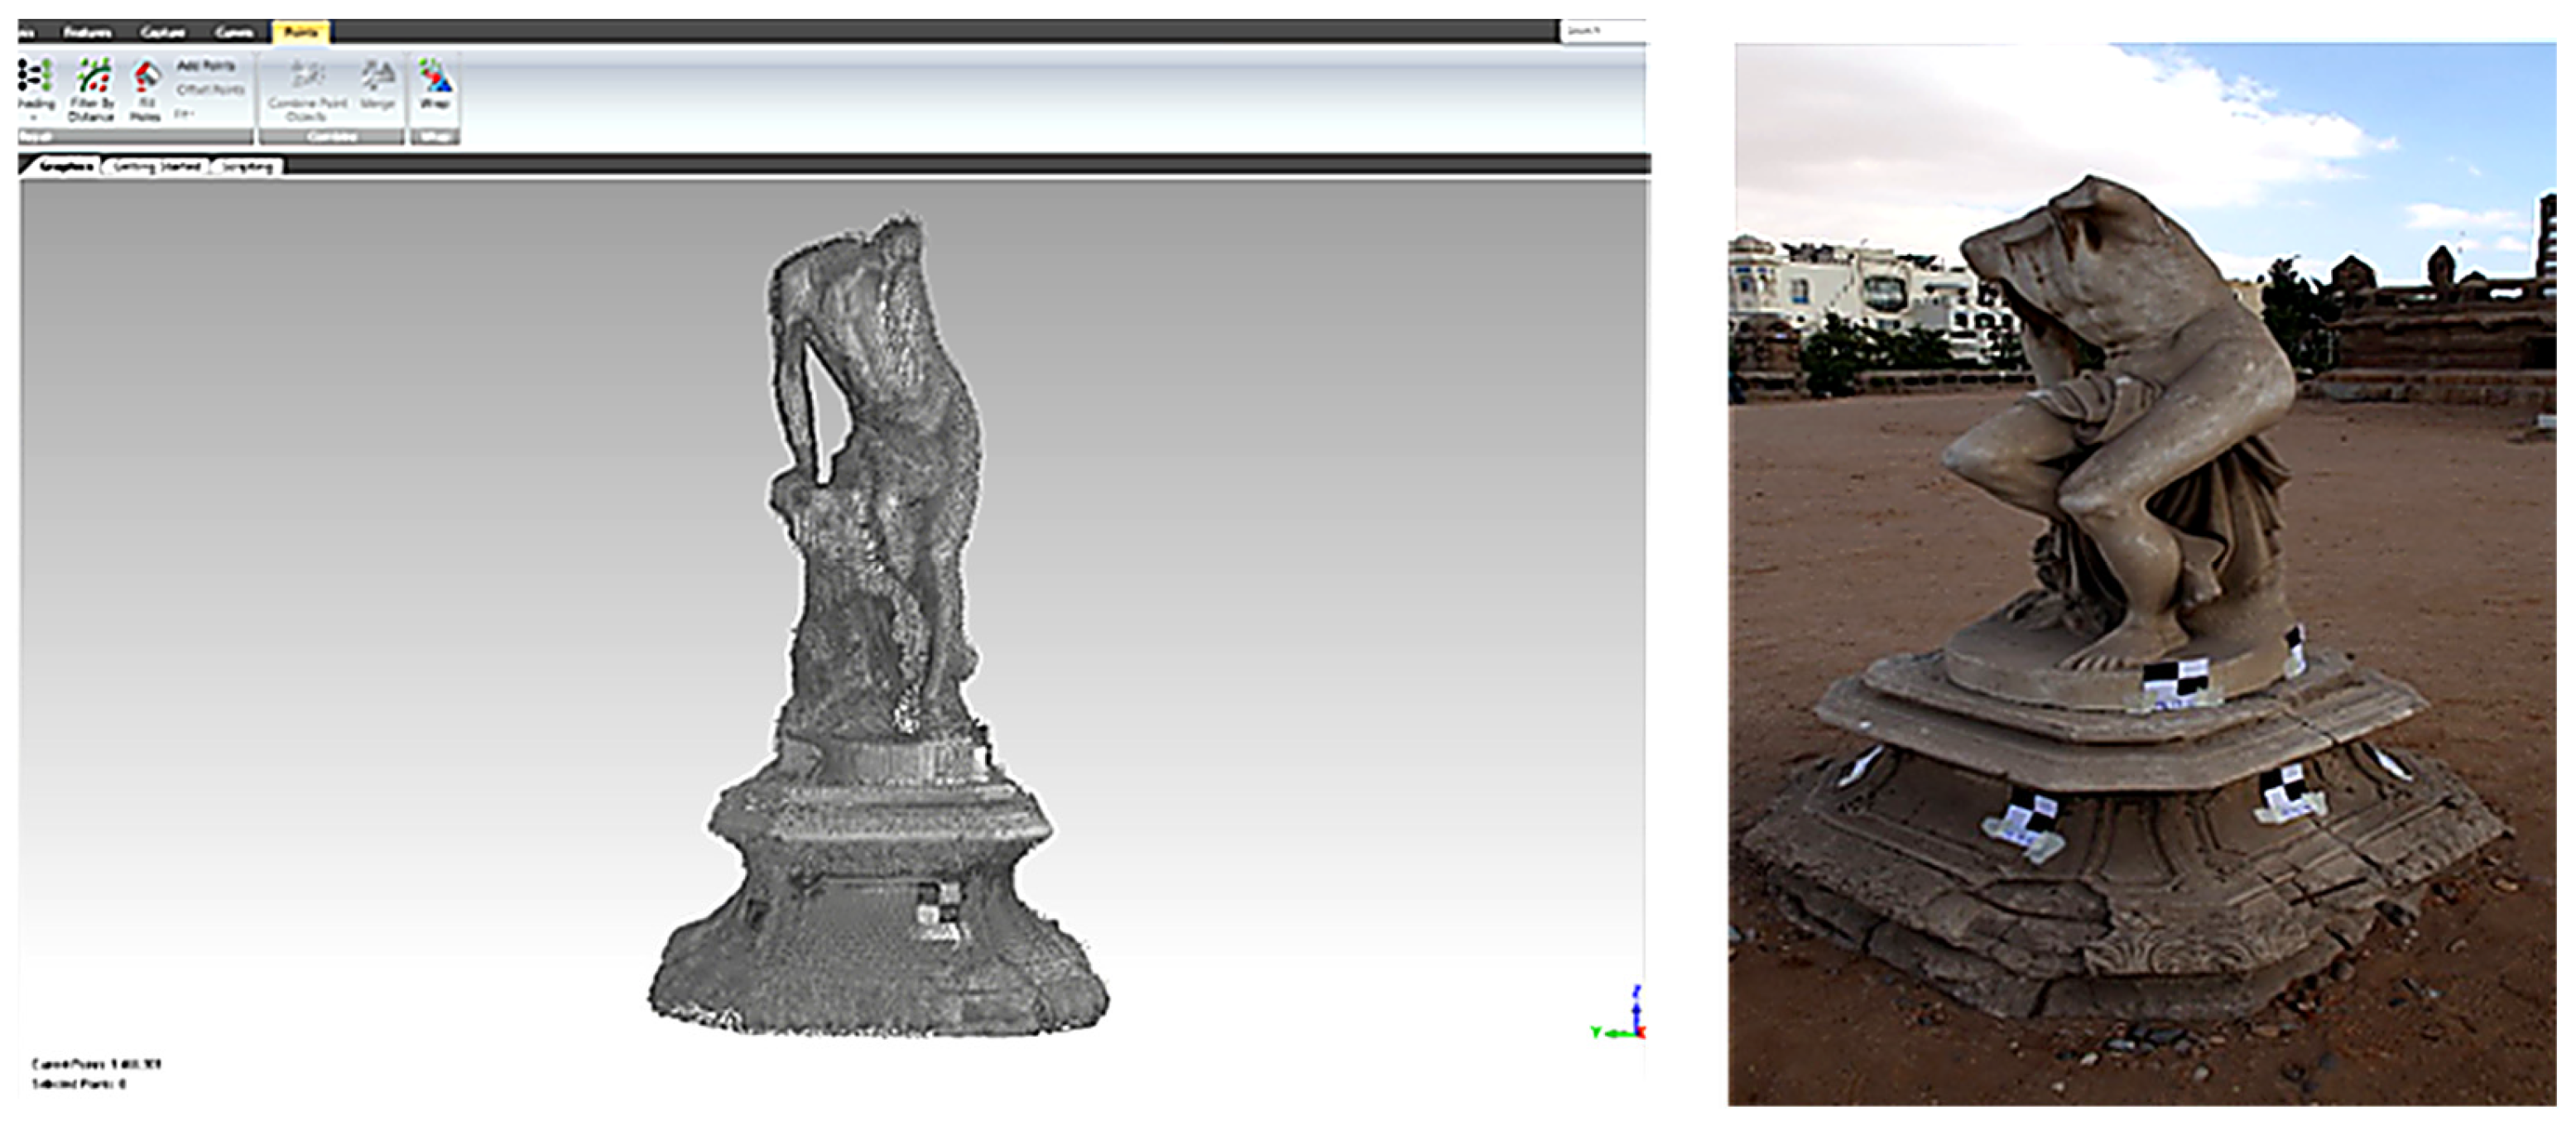Viewport: 2576px width, 1140px height.
Task: Open the Scripting view tab
Action: pyautogui.click(x=246, y=167)
